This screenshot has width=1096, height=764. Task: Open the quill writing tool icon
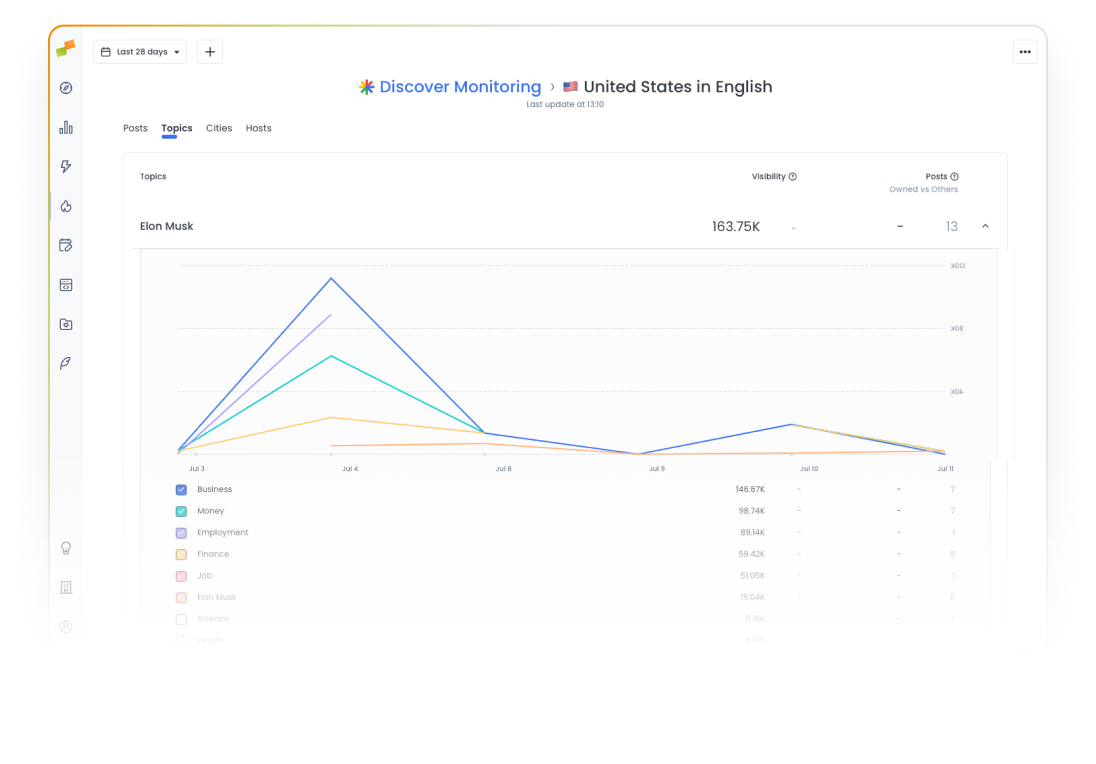coord(65,363)
